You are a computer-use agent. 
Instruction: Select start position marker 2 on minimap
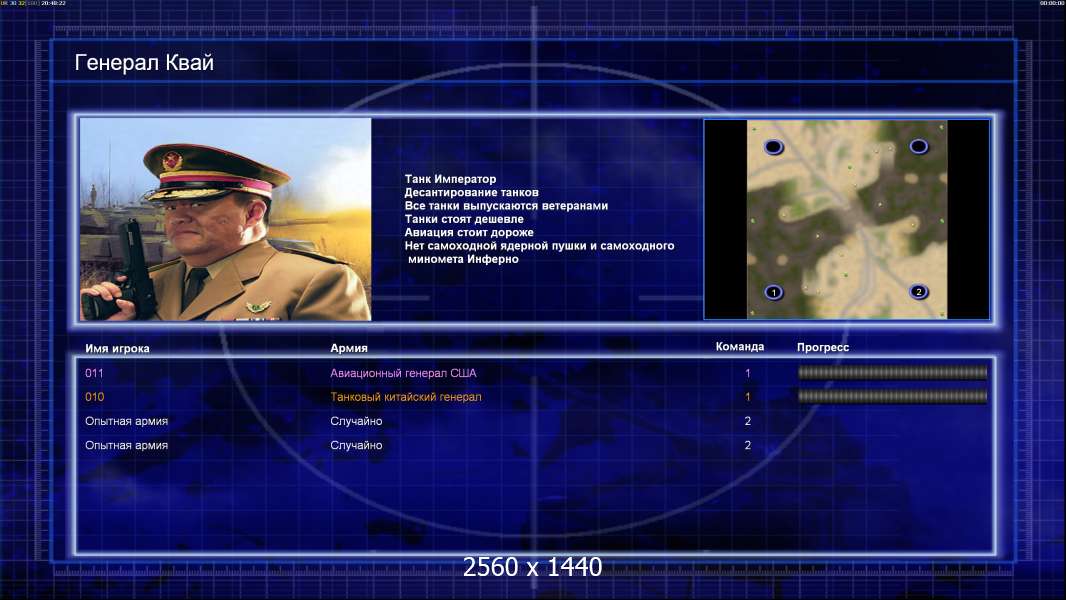point(918,292)
